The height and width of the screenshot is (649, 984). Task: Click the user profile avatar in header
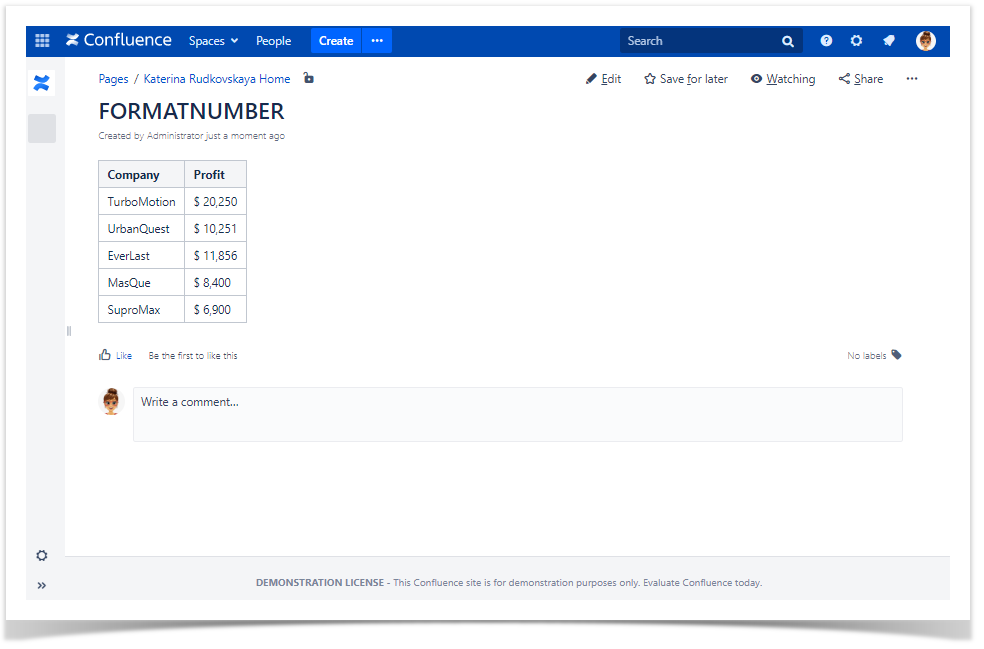[925, 41]
